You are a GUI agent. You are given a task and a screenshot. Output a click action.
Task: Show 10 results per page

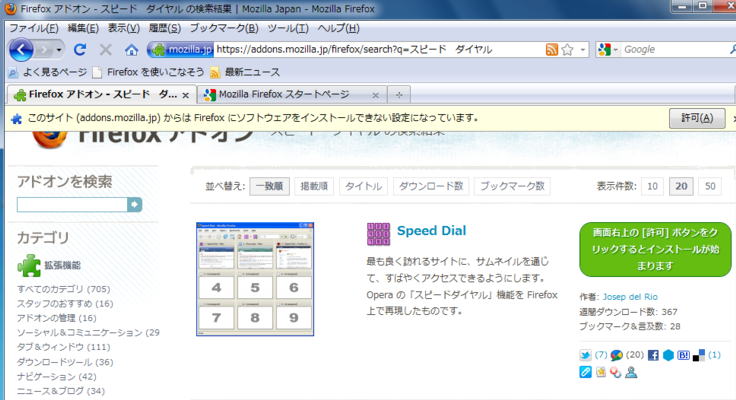(x=652, y=186)
